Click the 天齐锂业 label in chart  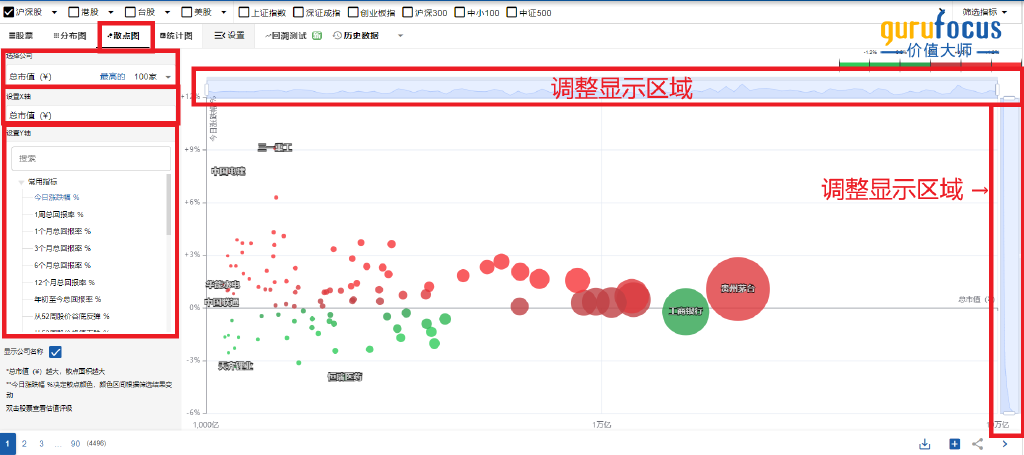[235, 366]
